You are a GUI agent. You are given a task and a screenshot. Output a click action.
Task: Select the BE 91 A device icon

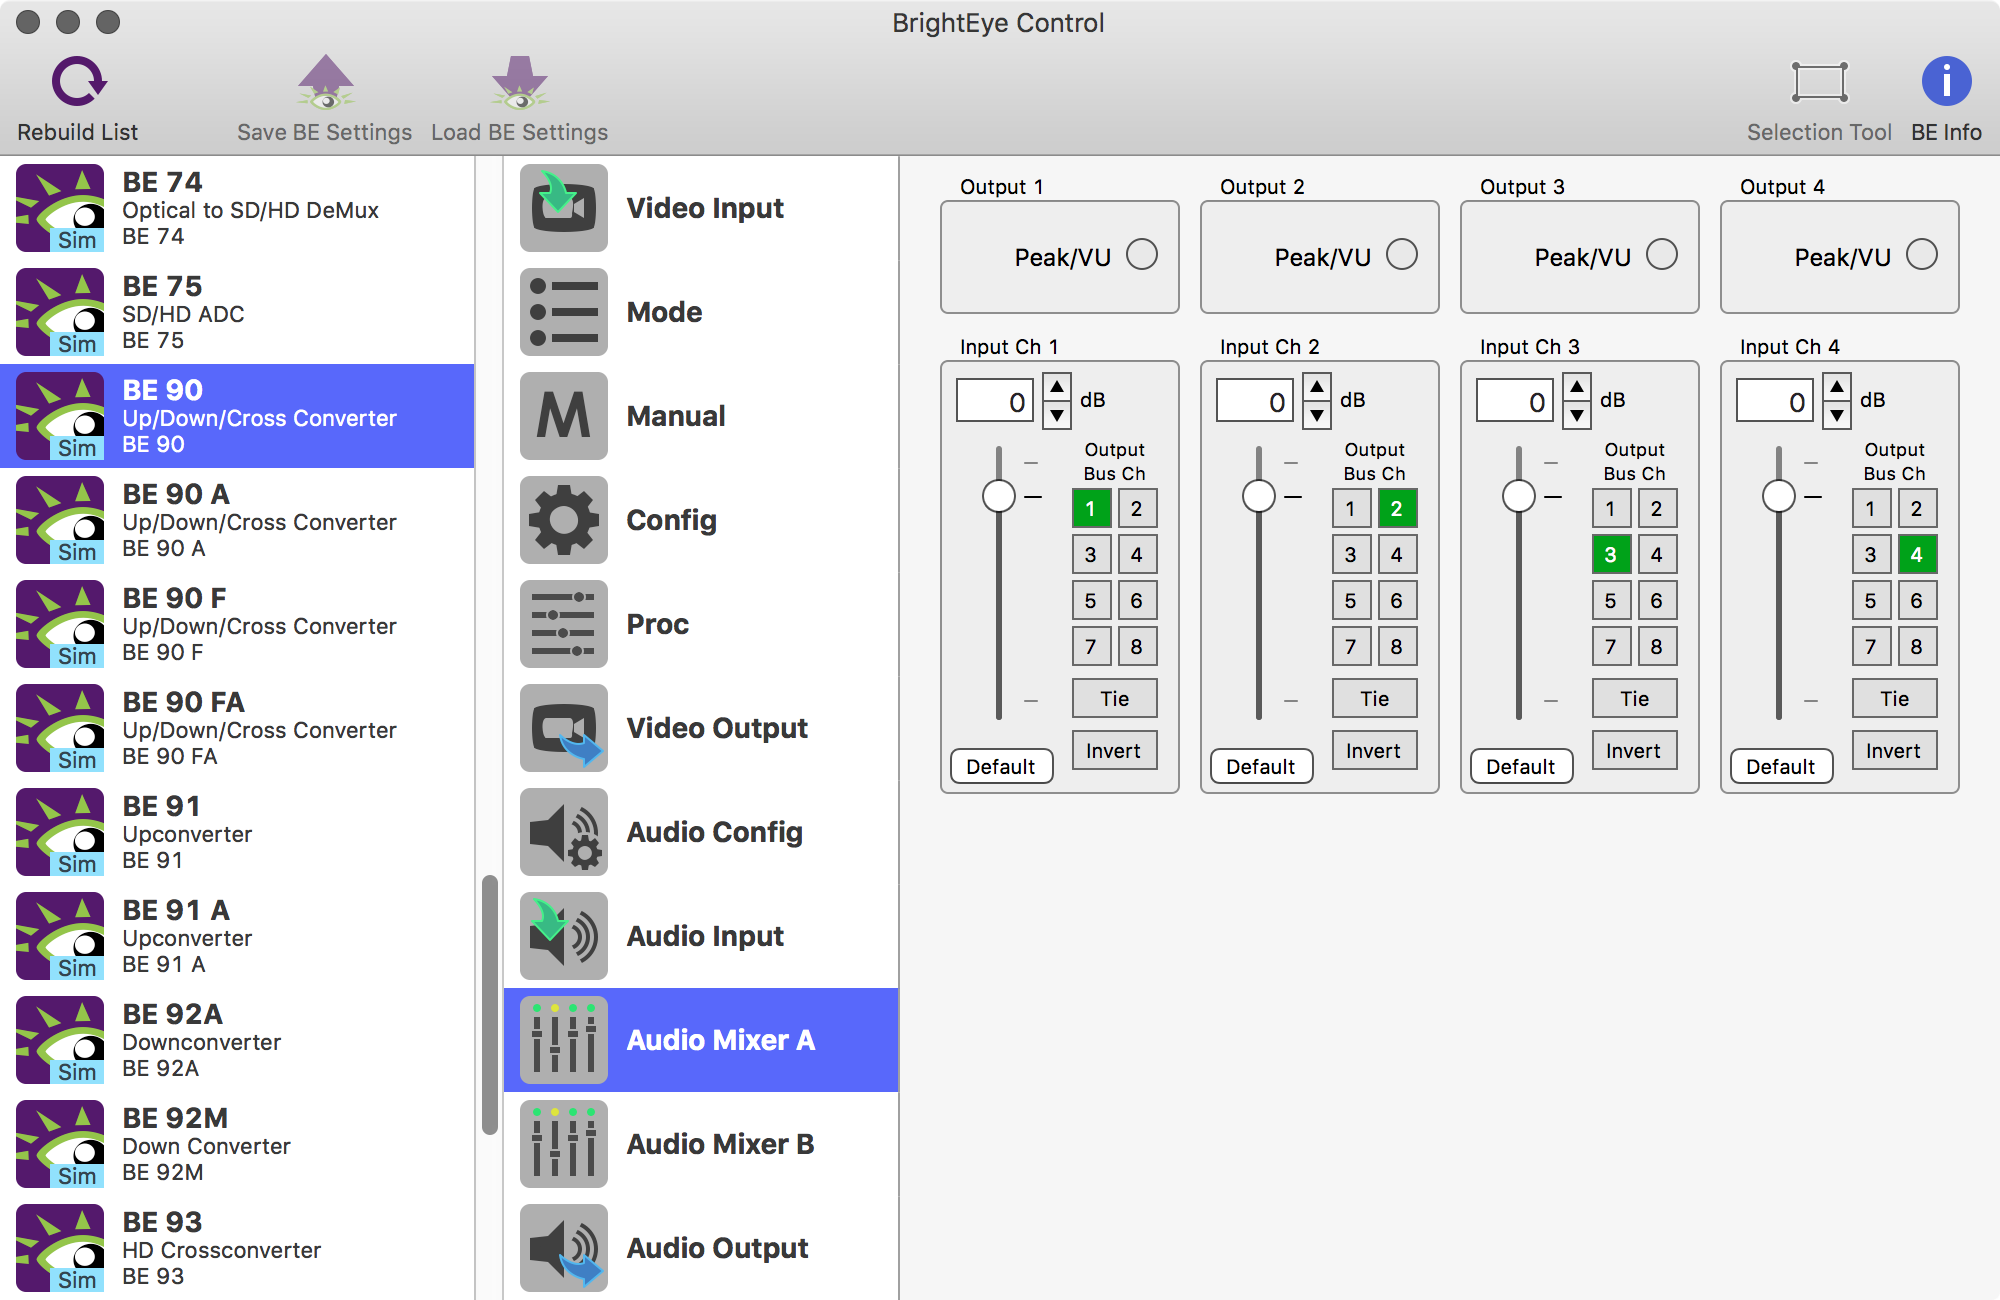click(x=60, y=936)
